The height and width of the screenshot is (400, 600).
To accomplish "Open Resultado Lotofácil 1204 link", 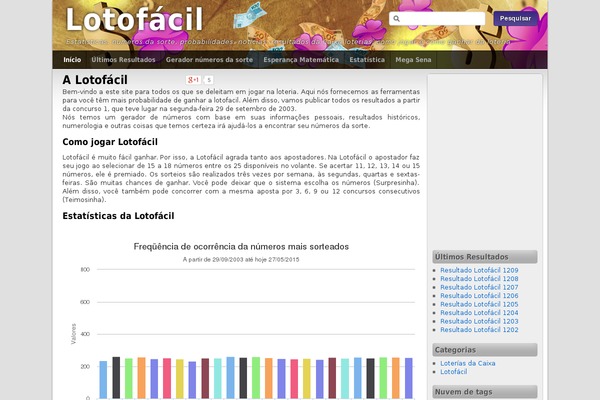I will point(479,313).
